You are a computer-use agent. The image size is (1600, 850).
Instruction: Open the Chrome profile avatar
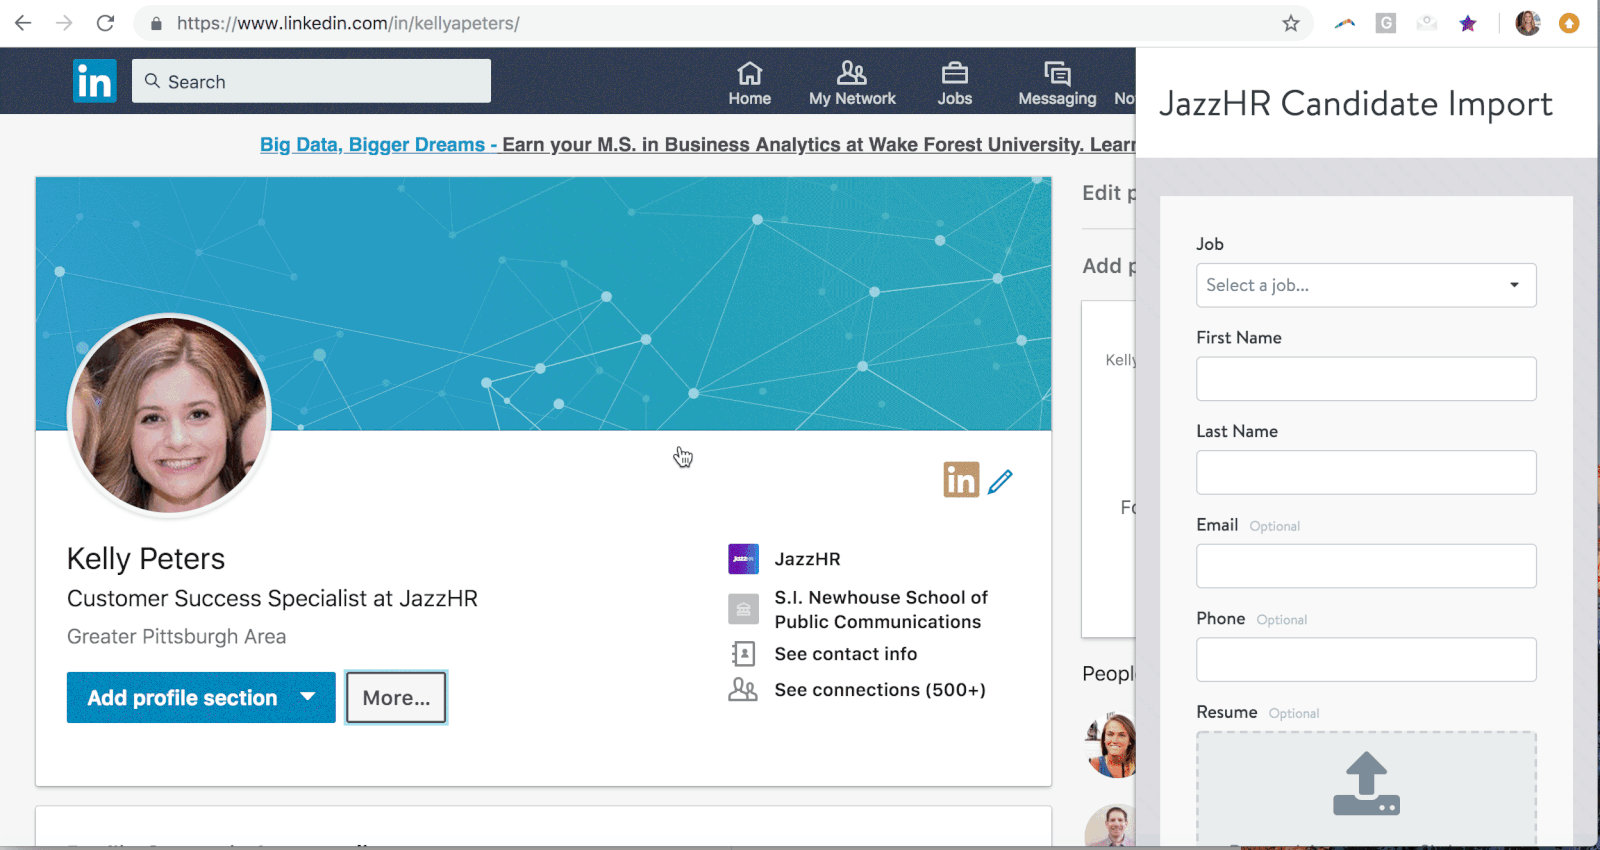[x=1528, y=23]
